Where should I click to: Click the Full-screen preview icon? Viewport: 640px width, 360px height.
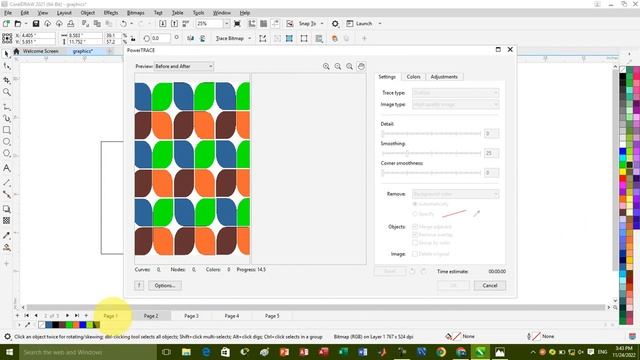tap(237, 24)
